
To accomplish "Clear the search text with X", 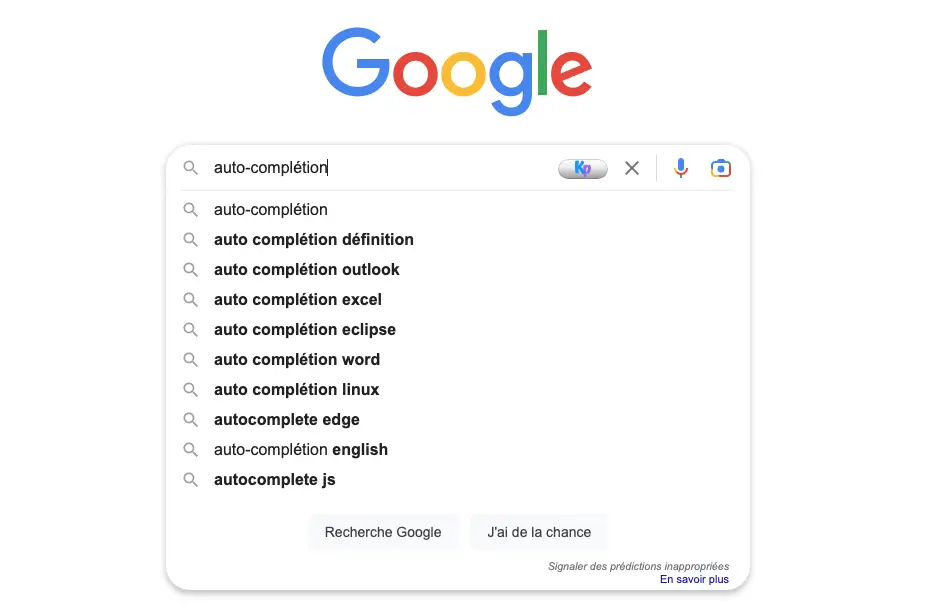I will [x=632, y=168].
